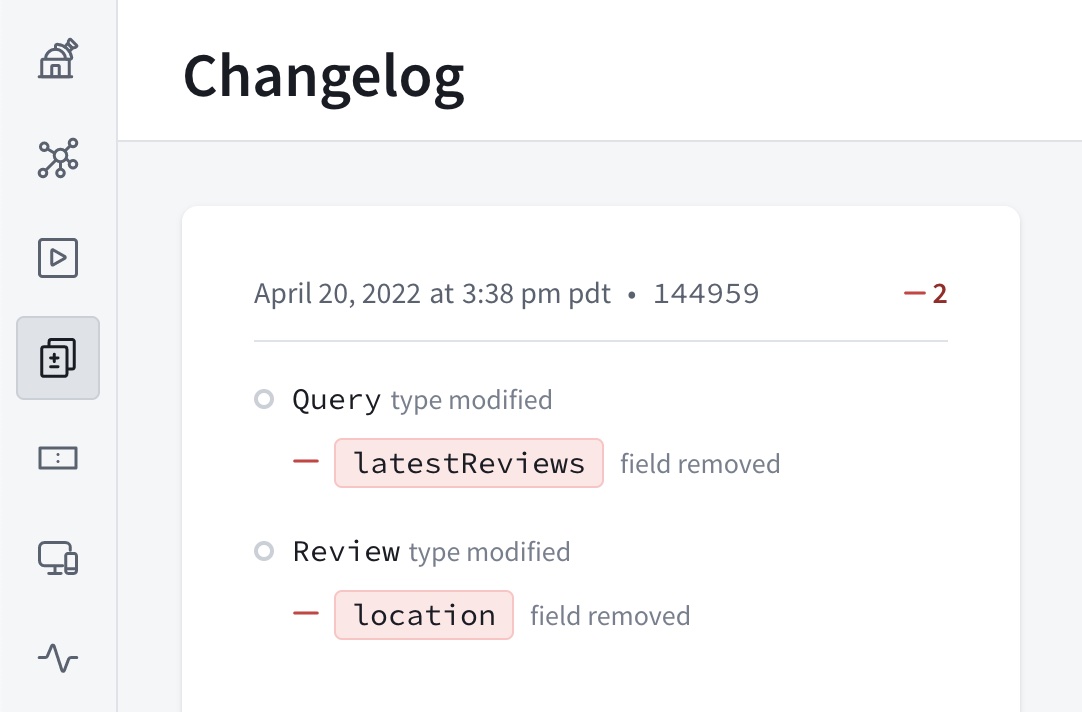Select the highlighted Changelog pages icon
Viewport: 1082px width, 712px height.
pyautogui.click(x=57, y=357)
